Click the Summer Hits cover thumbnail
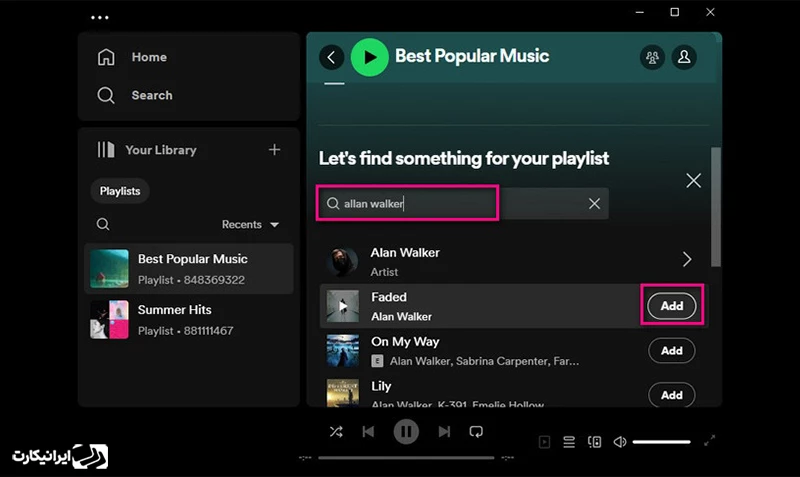Screen dimensions: 800x477 pyautogui.click(x=109, y=320)
